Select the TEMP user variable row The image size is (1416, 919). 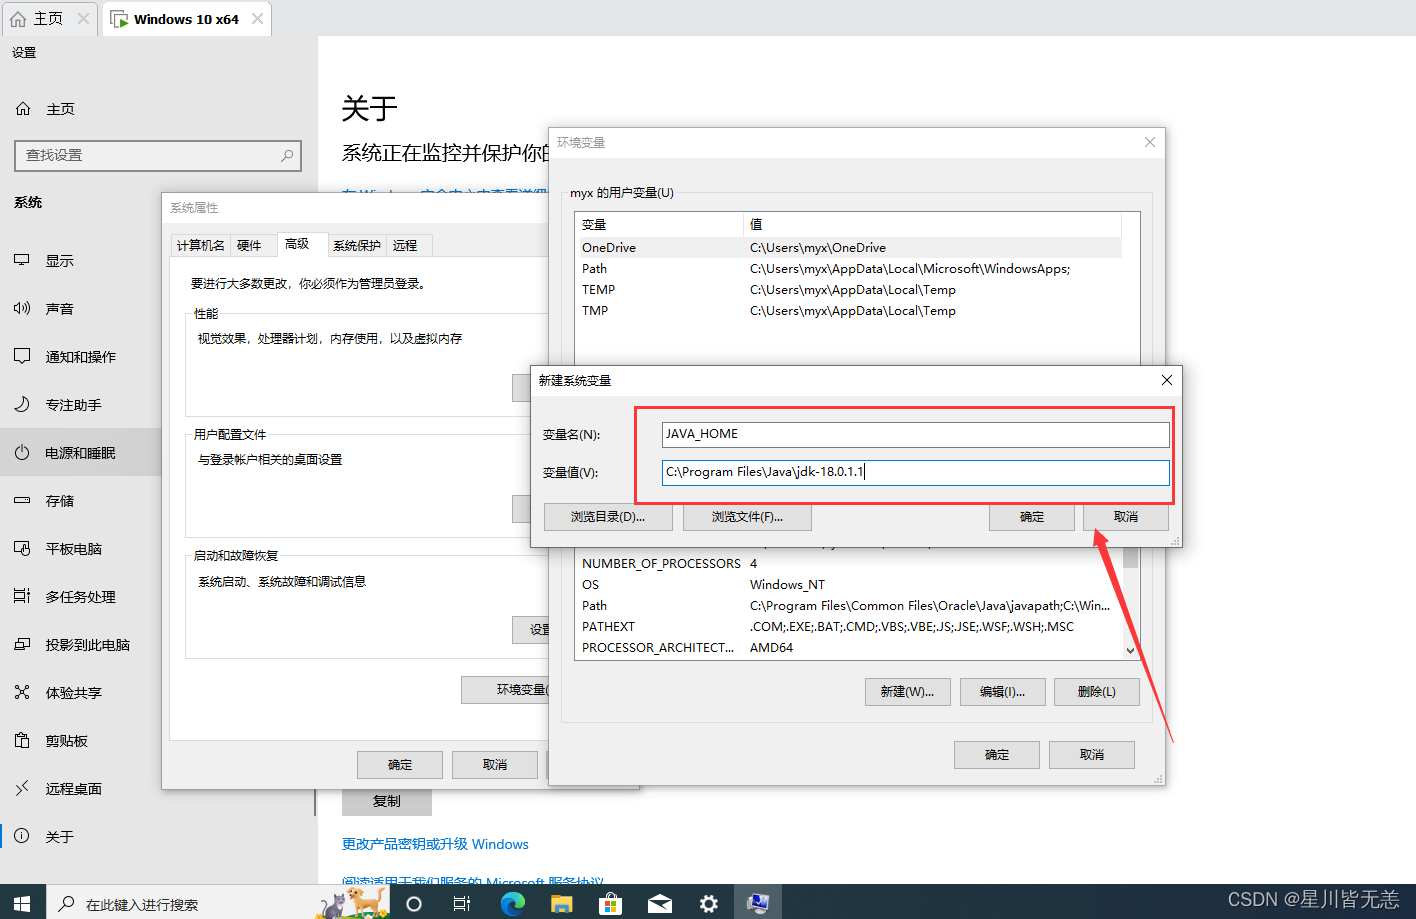[849, 290]
